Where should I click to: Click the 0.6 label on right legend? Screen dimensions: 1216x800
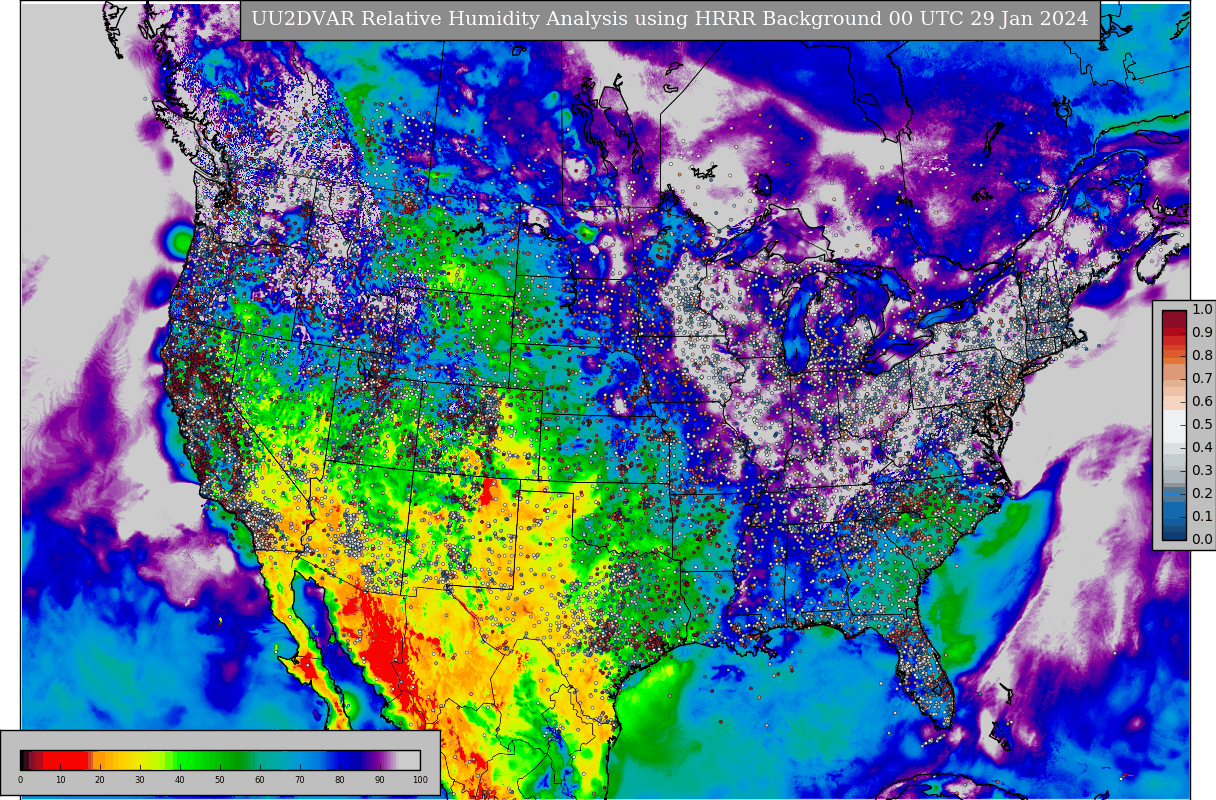pyautogui.click(x=1202, y=402)
